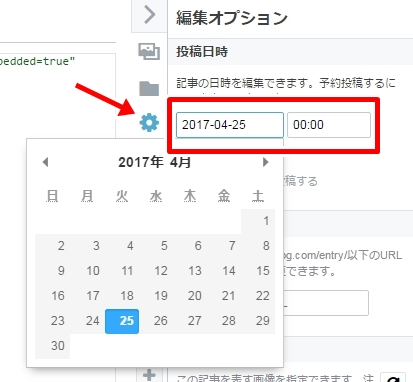Open the category folder icon
413x382 pixels.
tap(149, 88)
